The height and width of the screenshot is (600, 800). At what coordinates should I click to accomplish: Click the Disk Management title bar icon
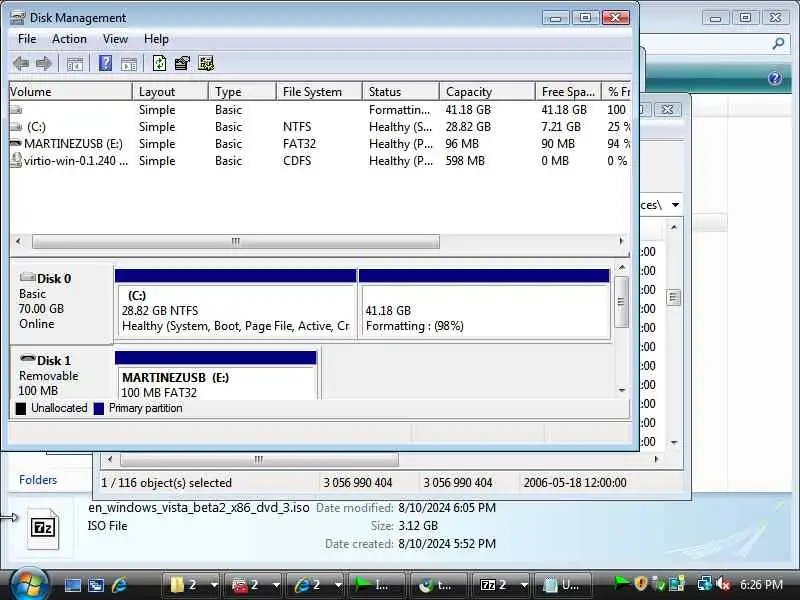(x=17, y=17)
